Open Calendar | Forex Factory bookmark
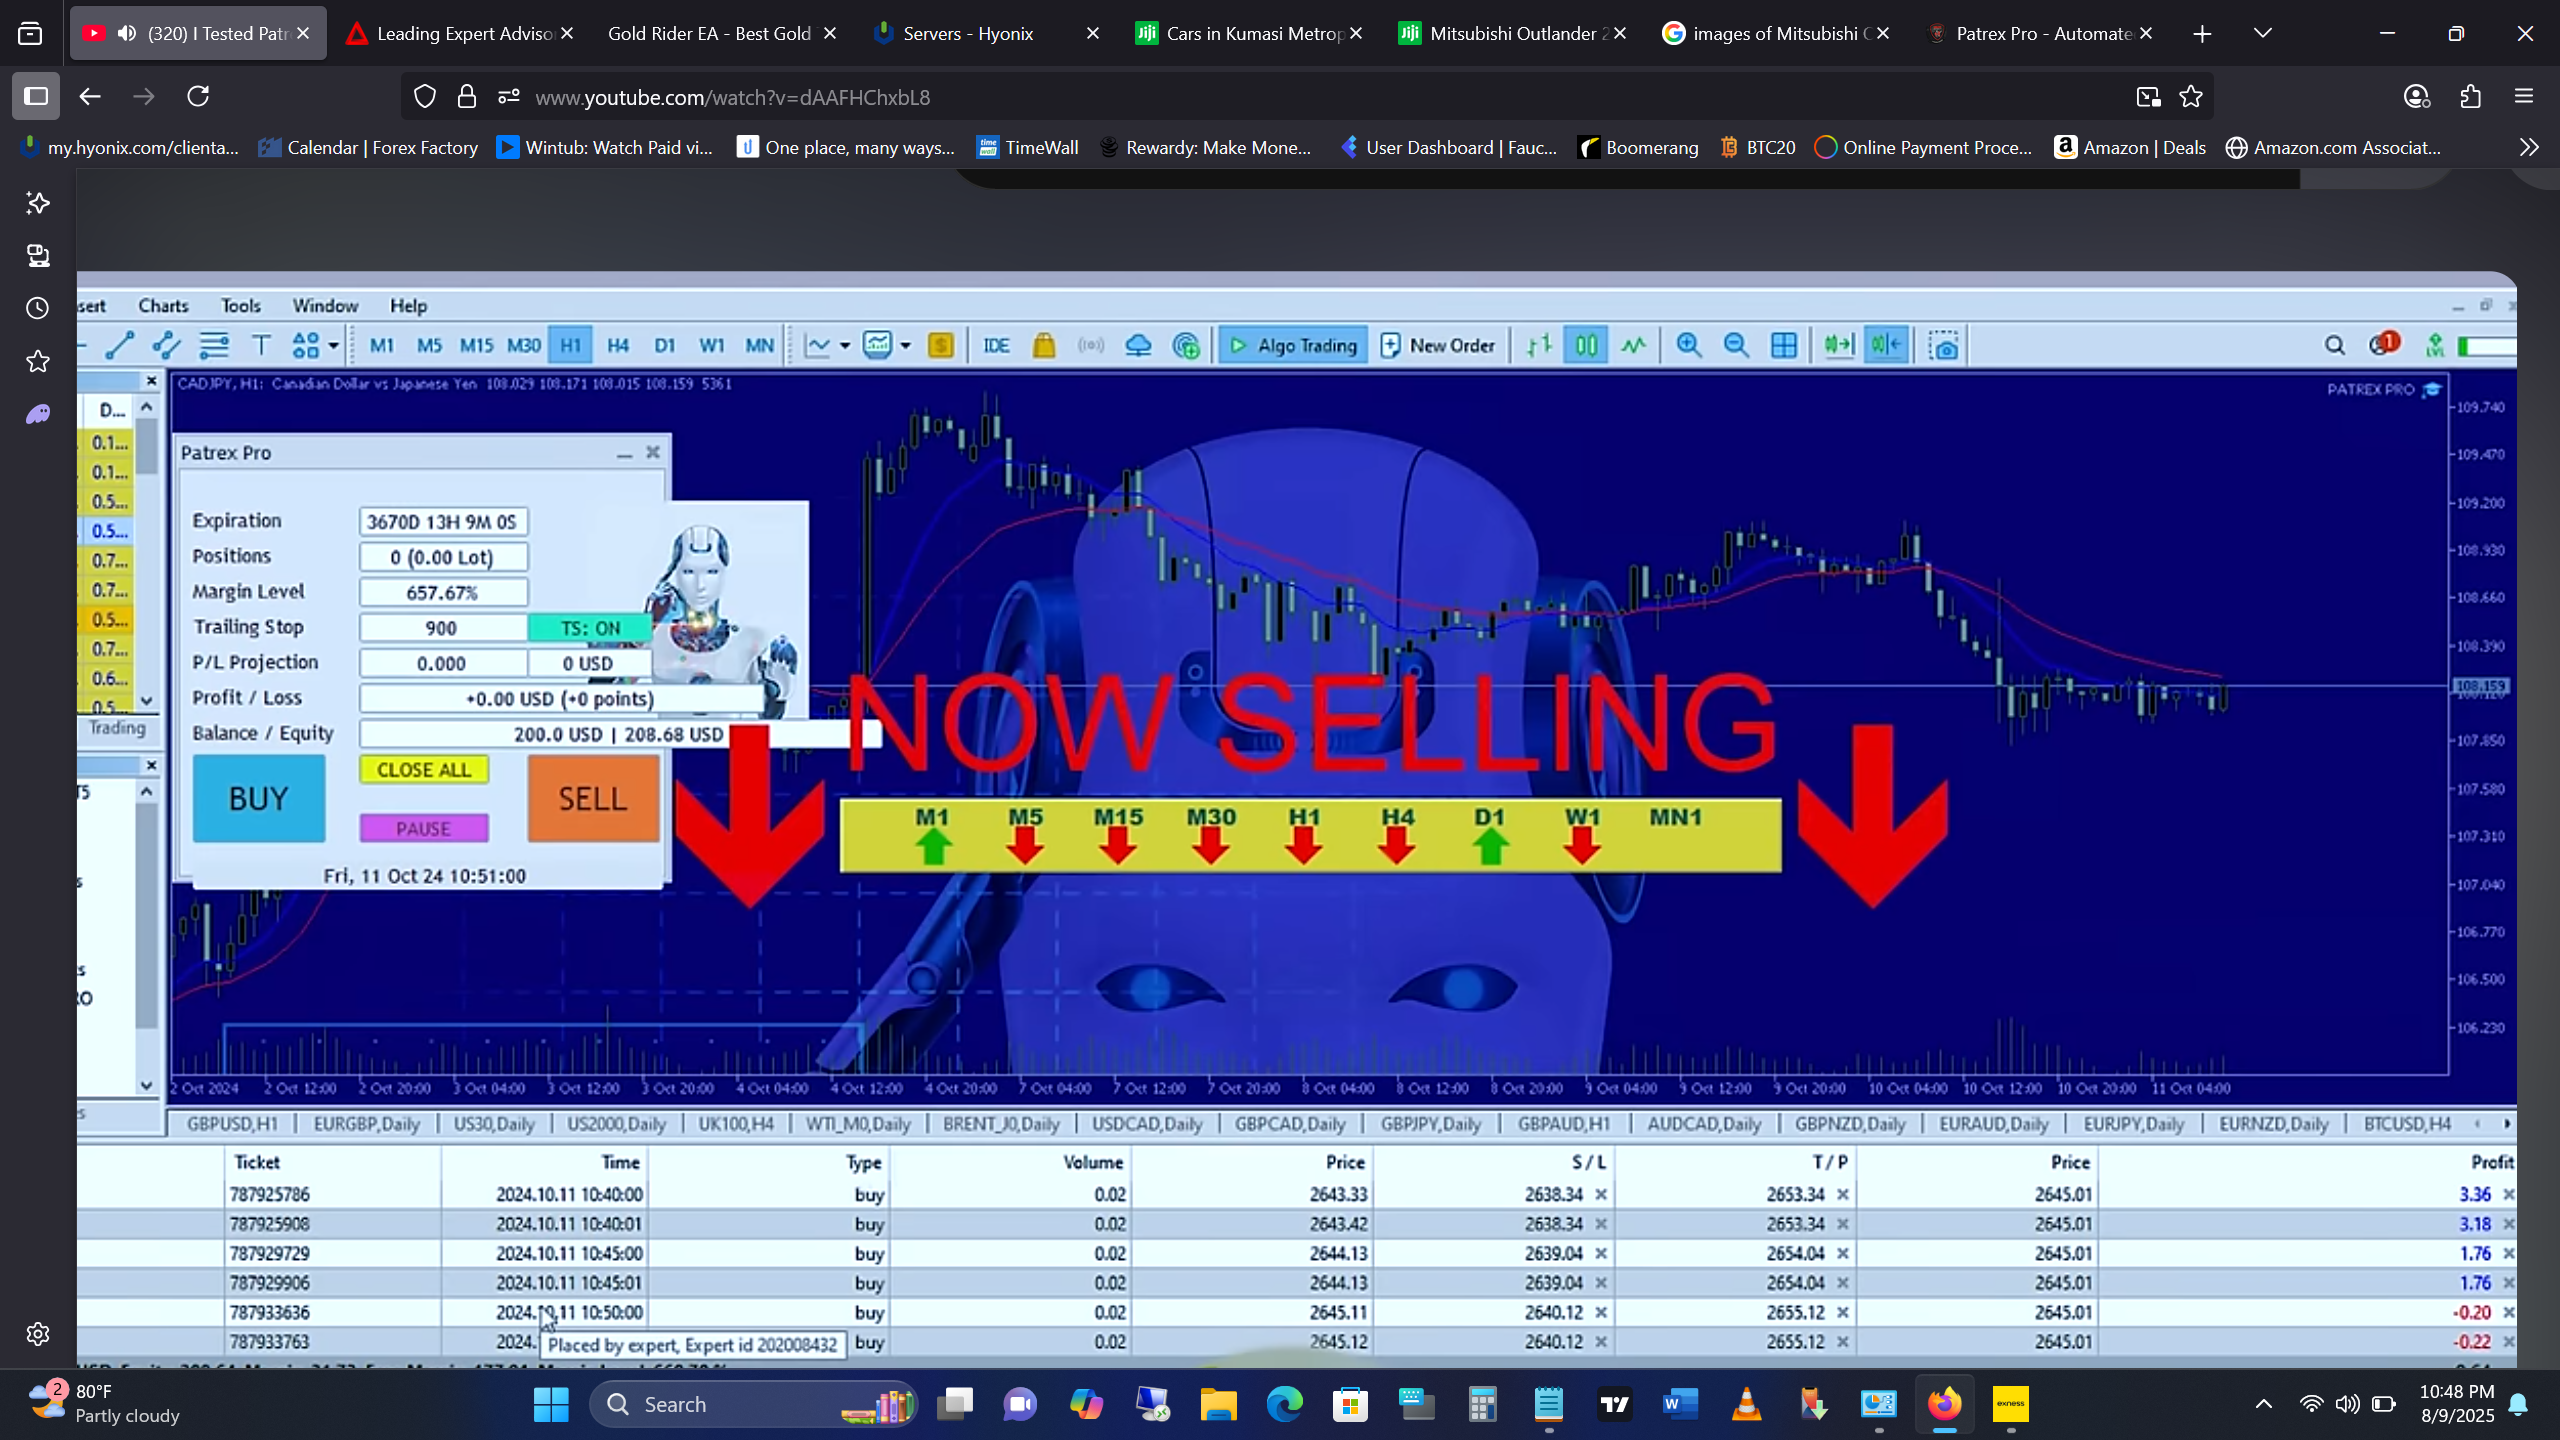 (x=368, y=148)
